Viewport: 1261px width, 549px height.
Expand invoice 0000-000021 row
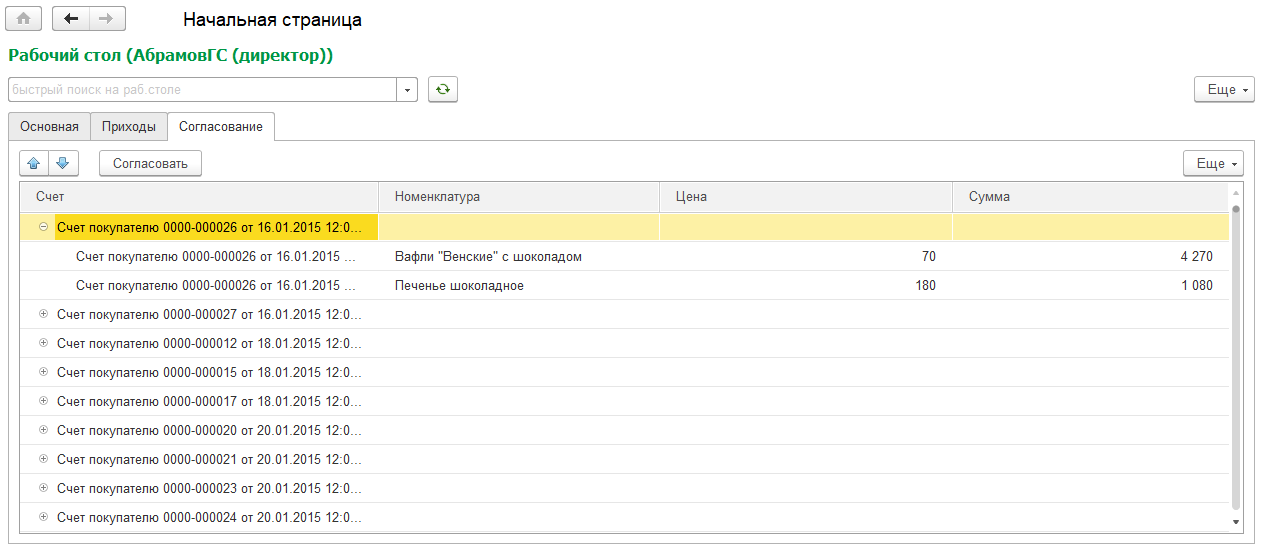tap(43, 459)
